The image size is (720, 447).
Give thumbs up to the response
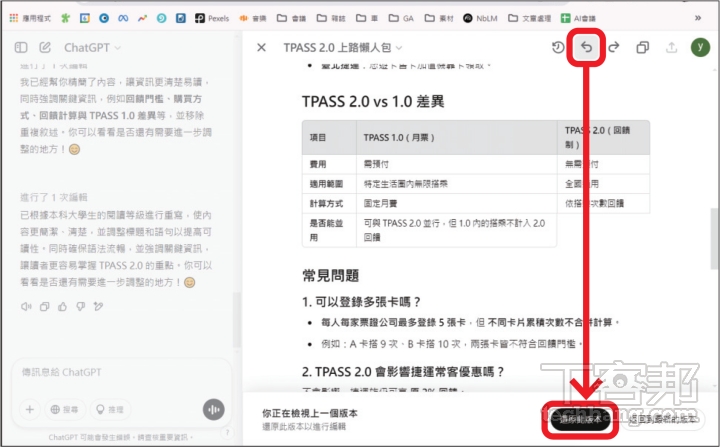[x=62, y=306]
